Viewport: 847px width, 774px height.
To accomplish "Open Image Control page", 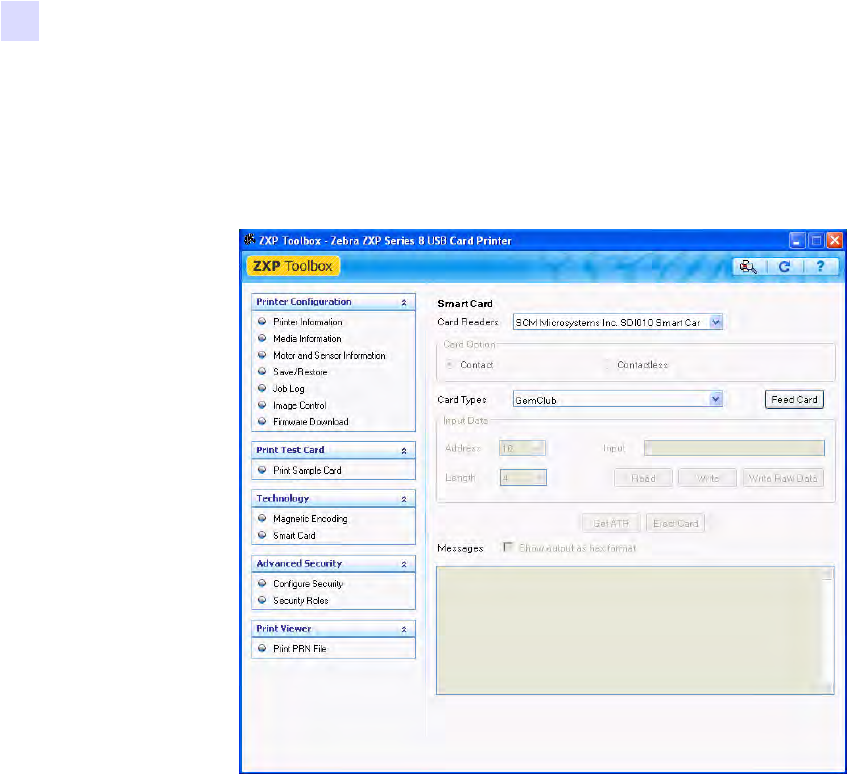I will [299, 405].
